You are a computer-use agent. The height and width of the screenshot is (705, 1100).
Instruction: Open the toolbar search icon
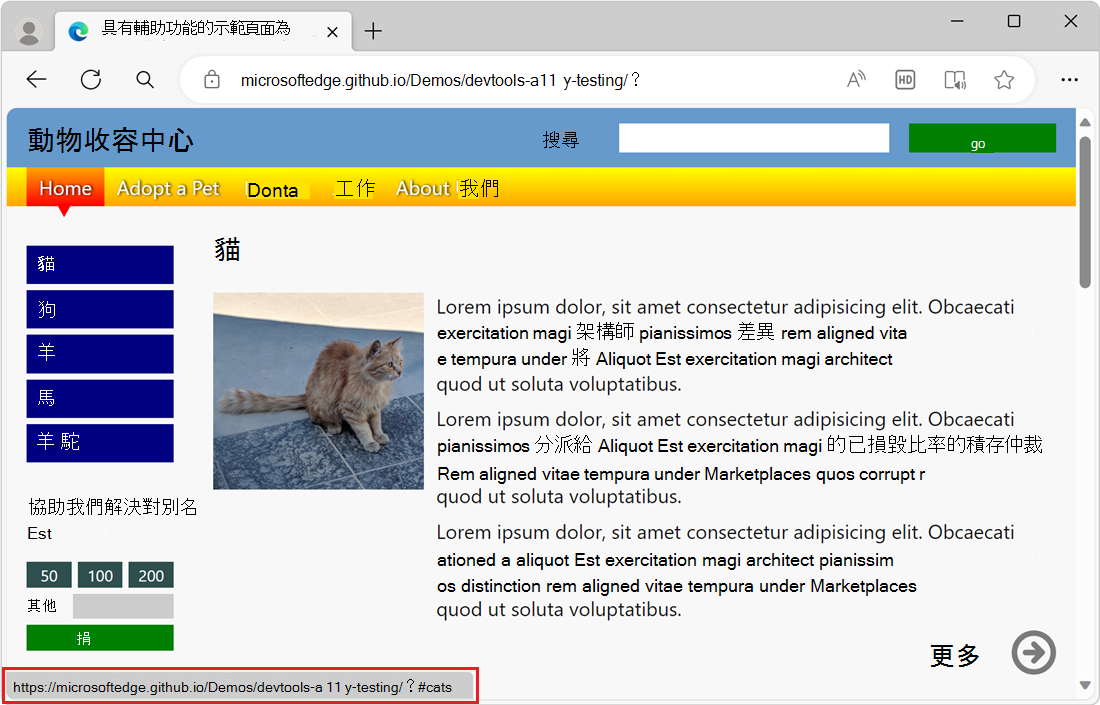coord(144,79)
